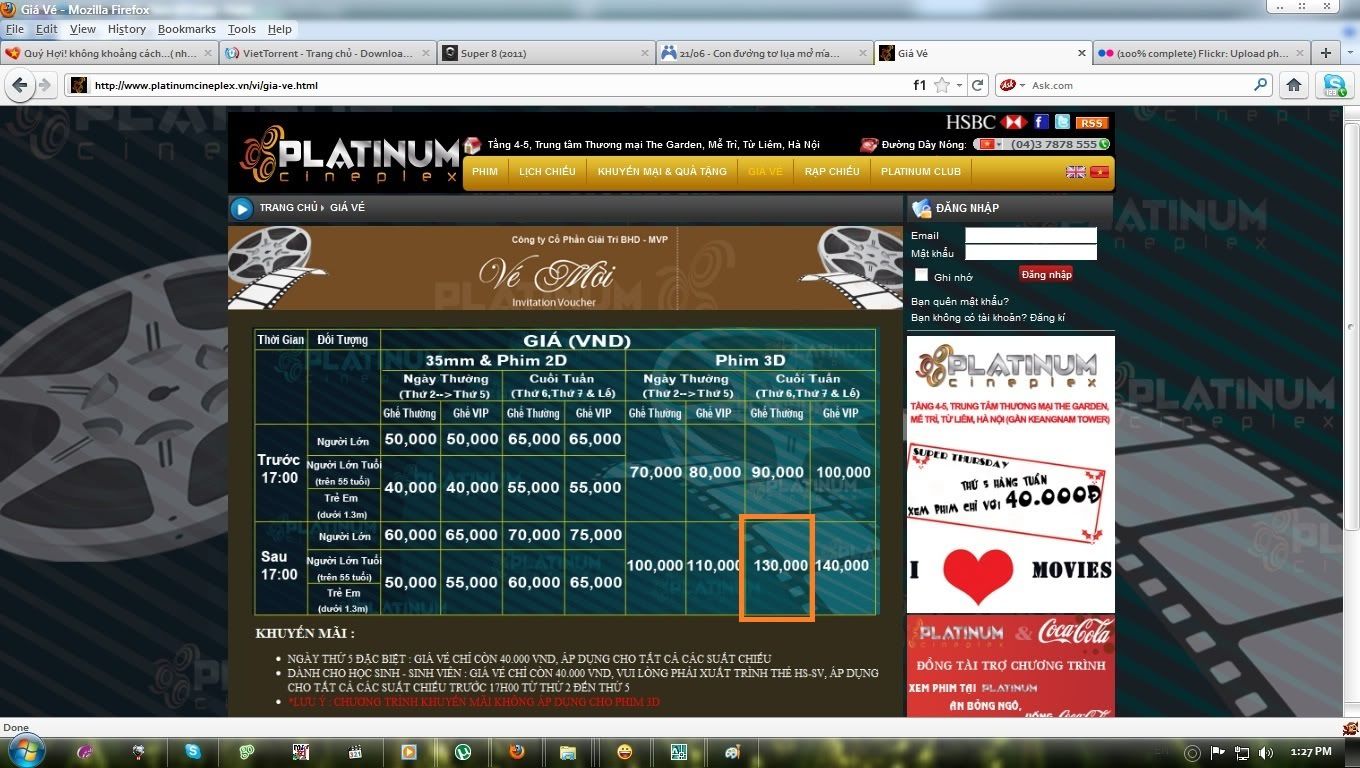The image size is (1360, 768).
Task: Click the Platinum Cineplex logo at top left
Action: click(349, 155)
